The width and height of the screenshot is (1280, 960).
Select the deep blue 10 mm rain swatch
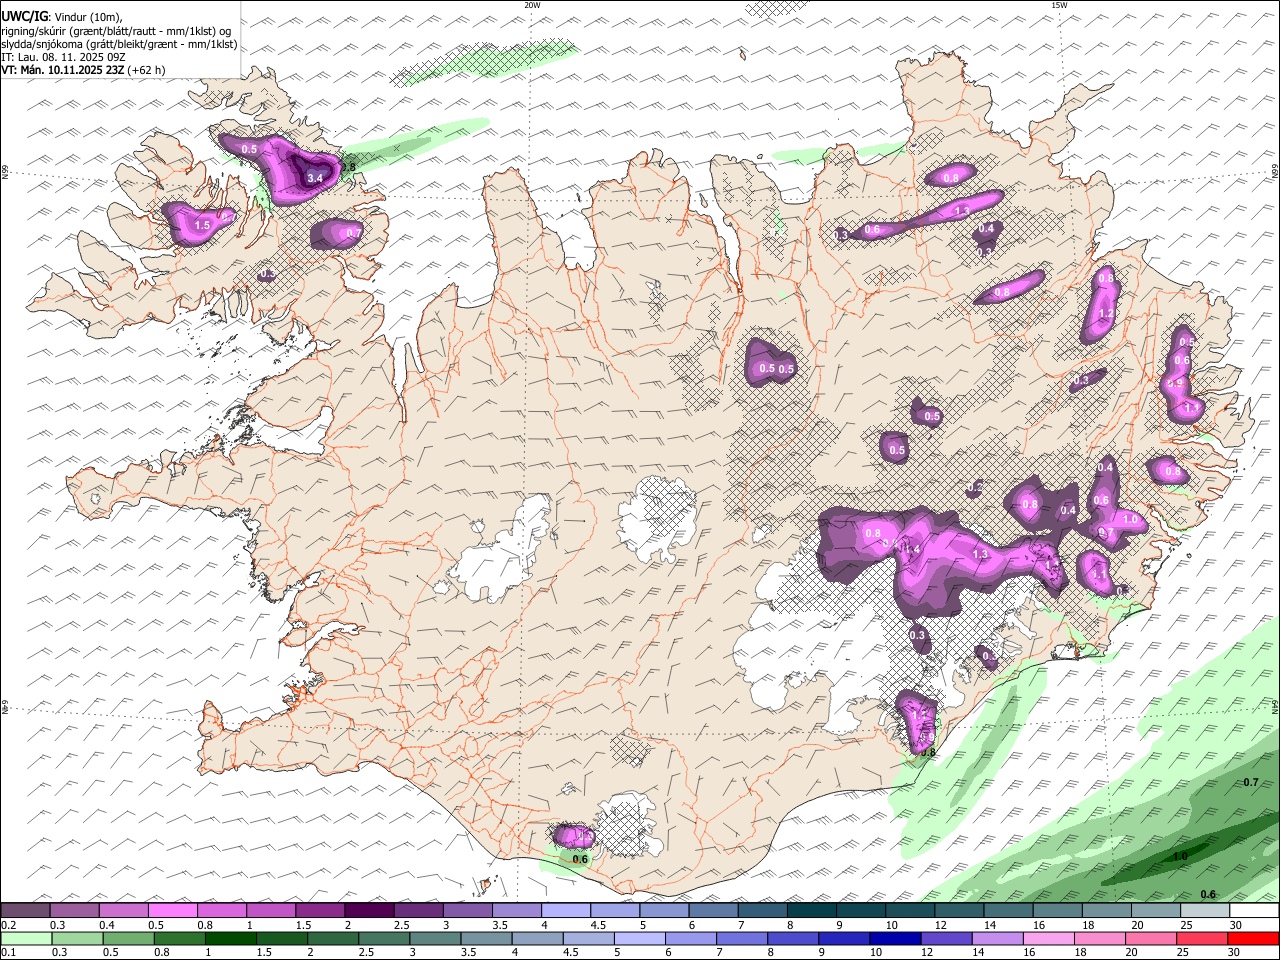[893, 938]
